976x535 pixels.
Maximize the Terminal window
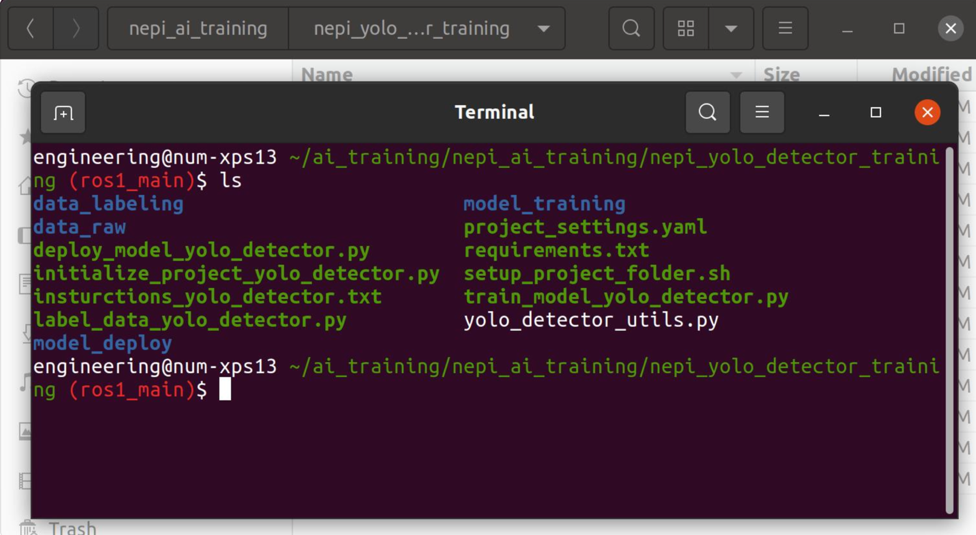pos(876,113)
